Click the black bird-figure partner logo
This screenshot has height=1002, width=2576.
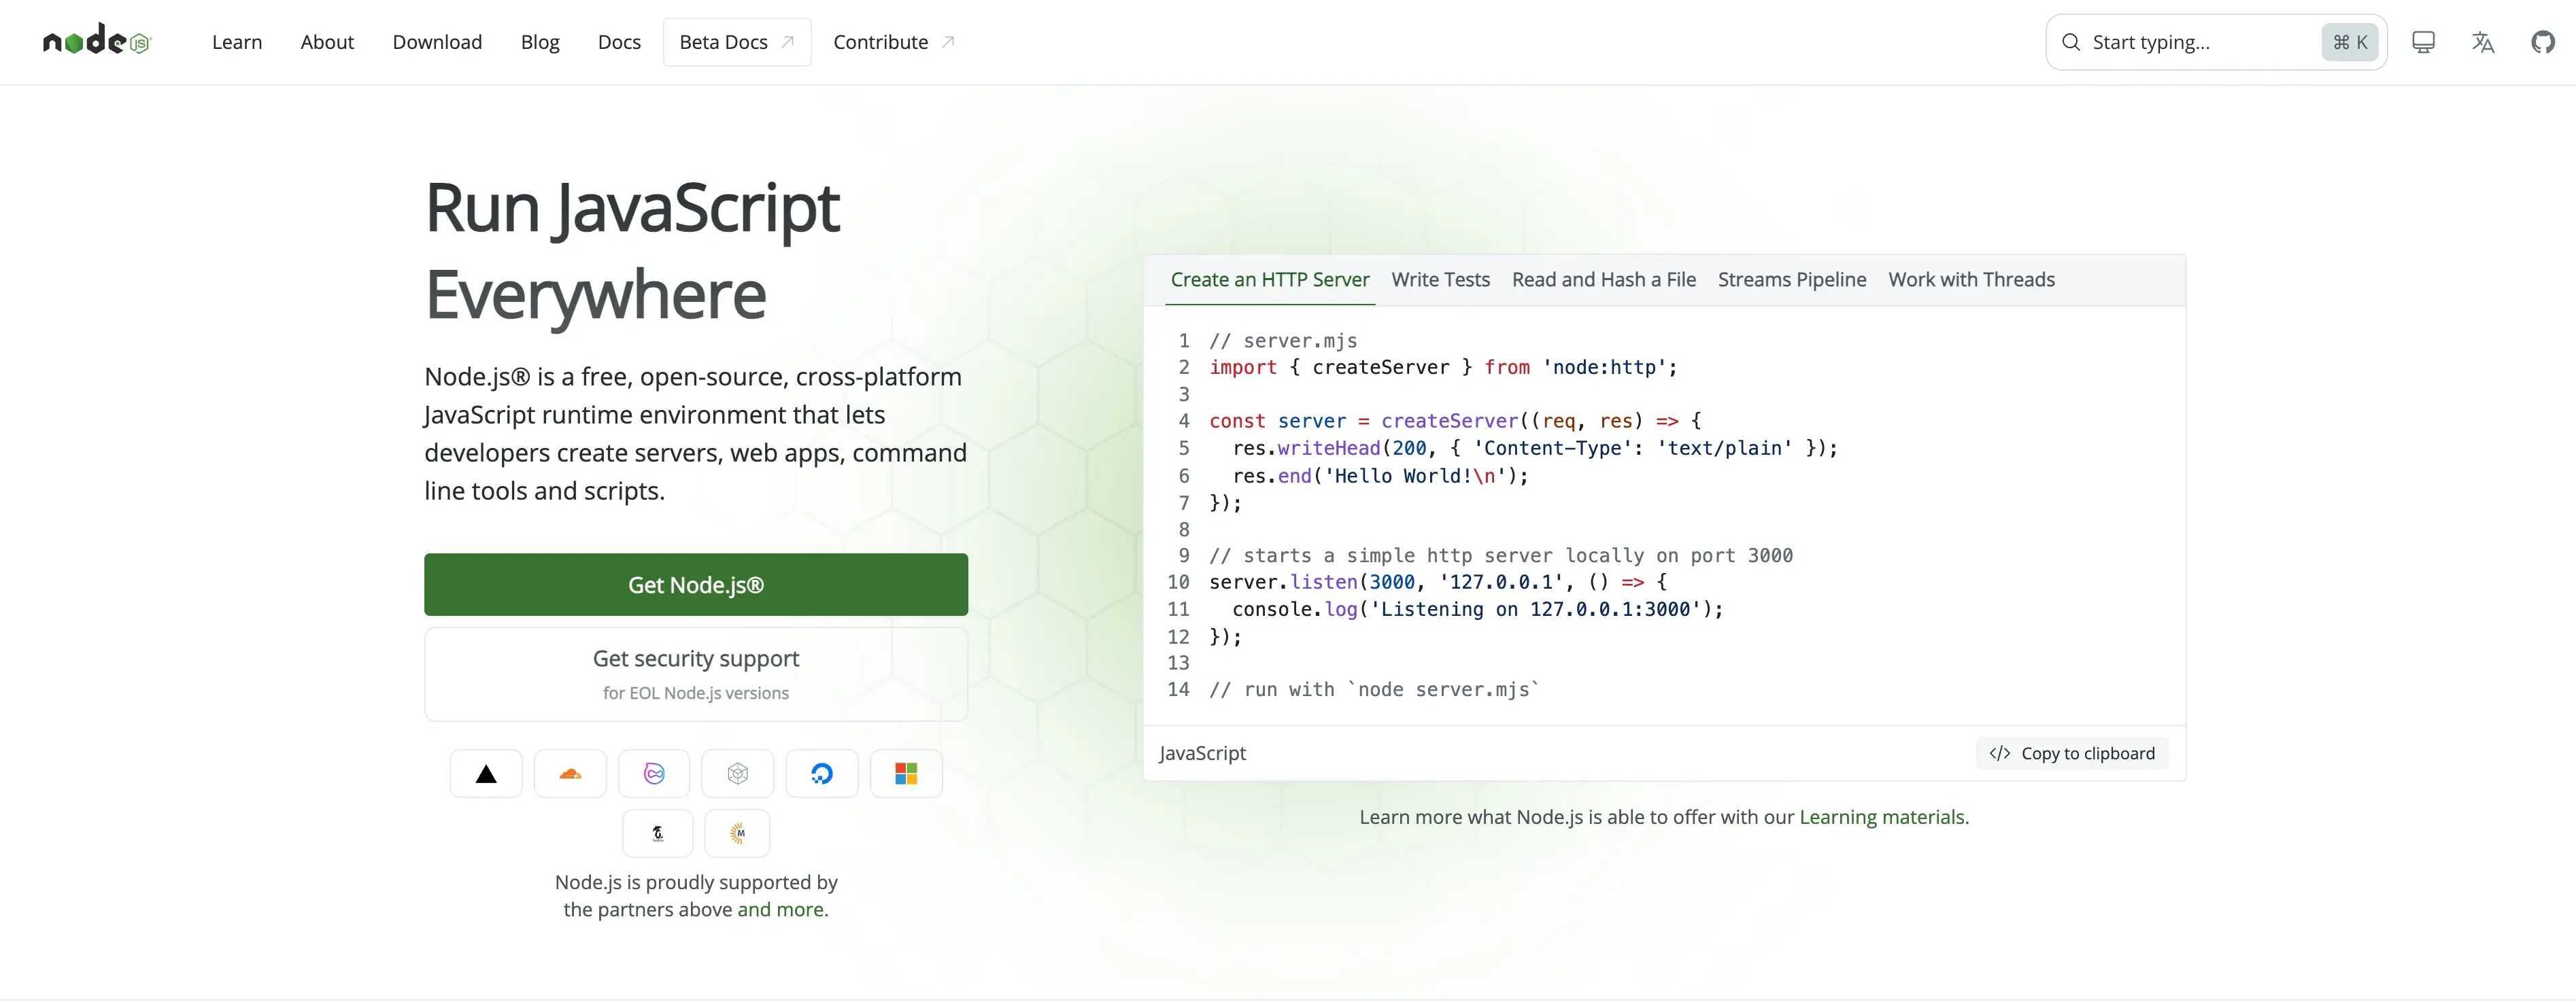[x=658, y=833]
